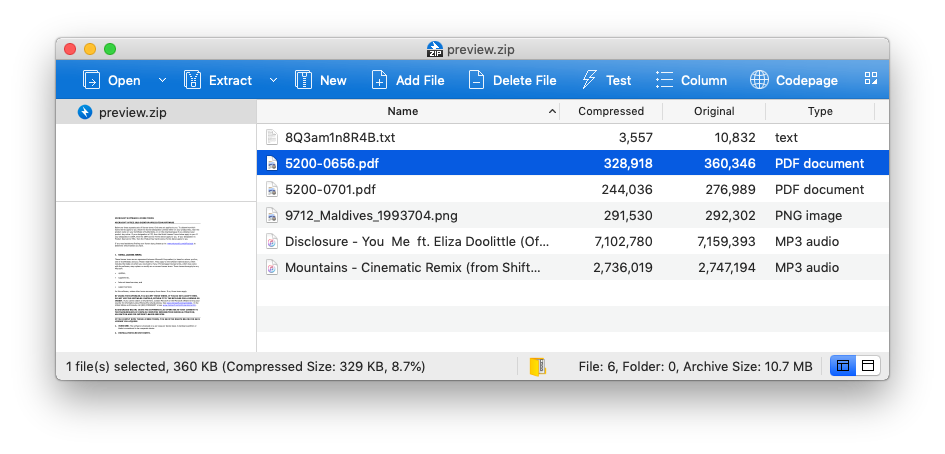Click the Name column sort arrow

click(552, 112)
